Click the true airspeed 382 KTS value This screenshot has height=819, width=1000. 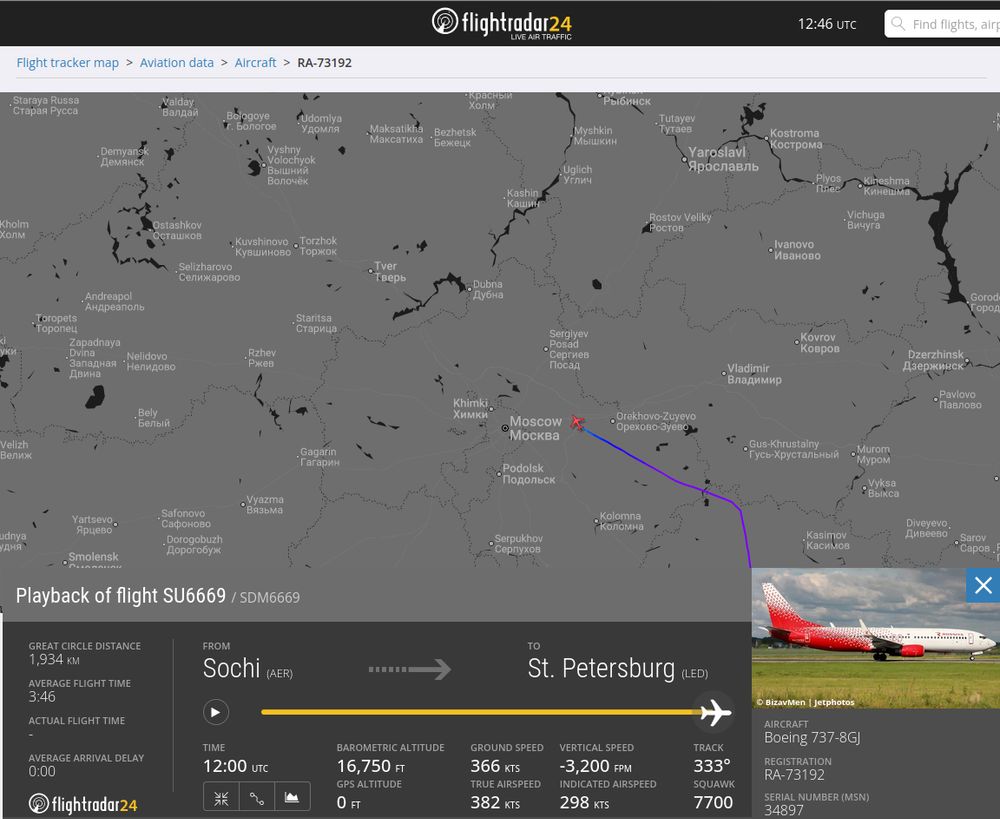(x=495, y=802)
